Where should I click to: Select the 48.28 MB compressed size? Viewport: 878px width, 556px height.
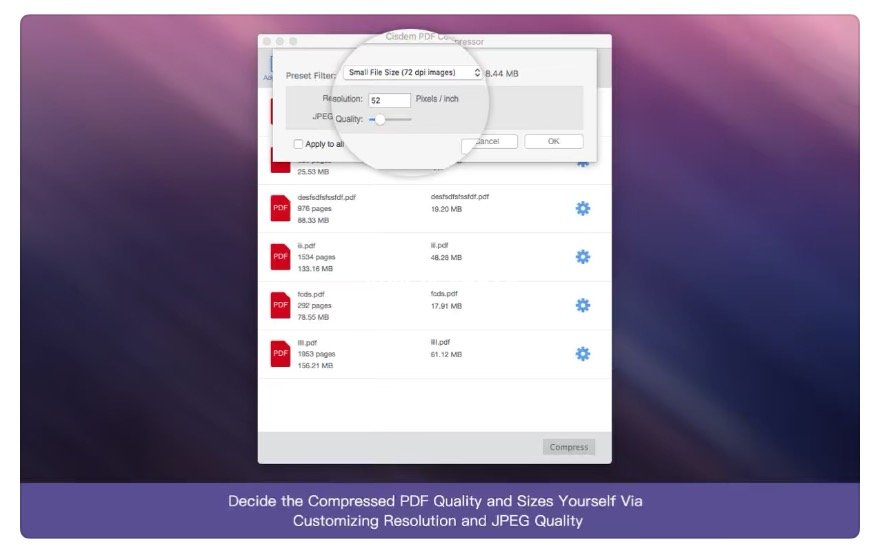[x=446, y=258]
